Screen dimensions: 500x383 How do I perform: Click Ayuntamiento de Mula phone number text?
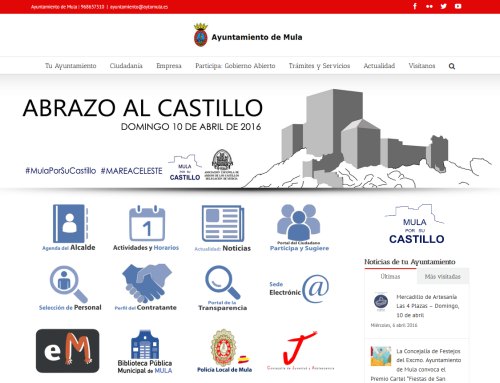(x=92, y=7)
